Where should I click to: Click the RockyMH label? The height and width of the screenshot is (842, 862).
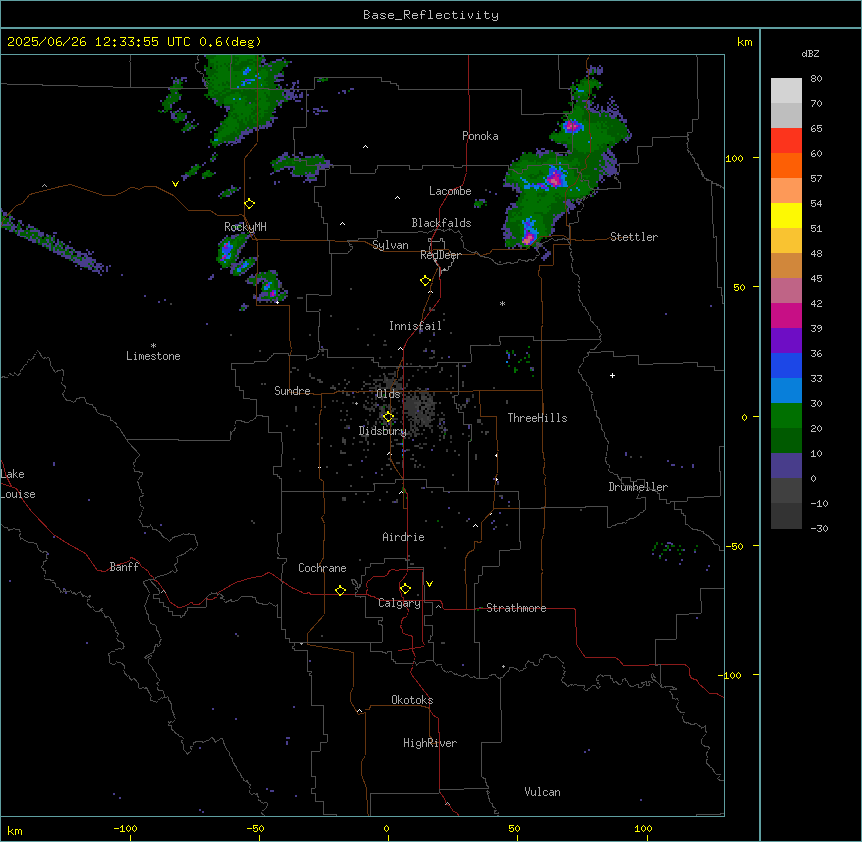tap(245, 227)
